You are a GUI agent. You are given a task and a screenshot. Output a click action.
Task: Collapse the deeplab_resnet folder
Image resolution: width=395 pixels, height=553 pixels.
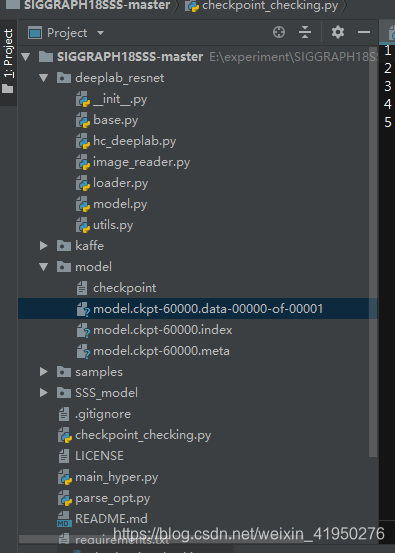click(44, 78)
